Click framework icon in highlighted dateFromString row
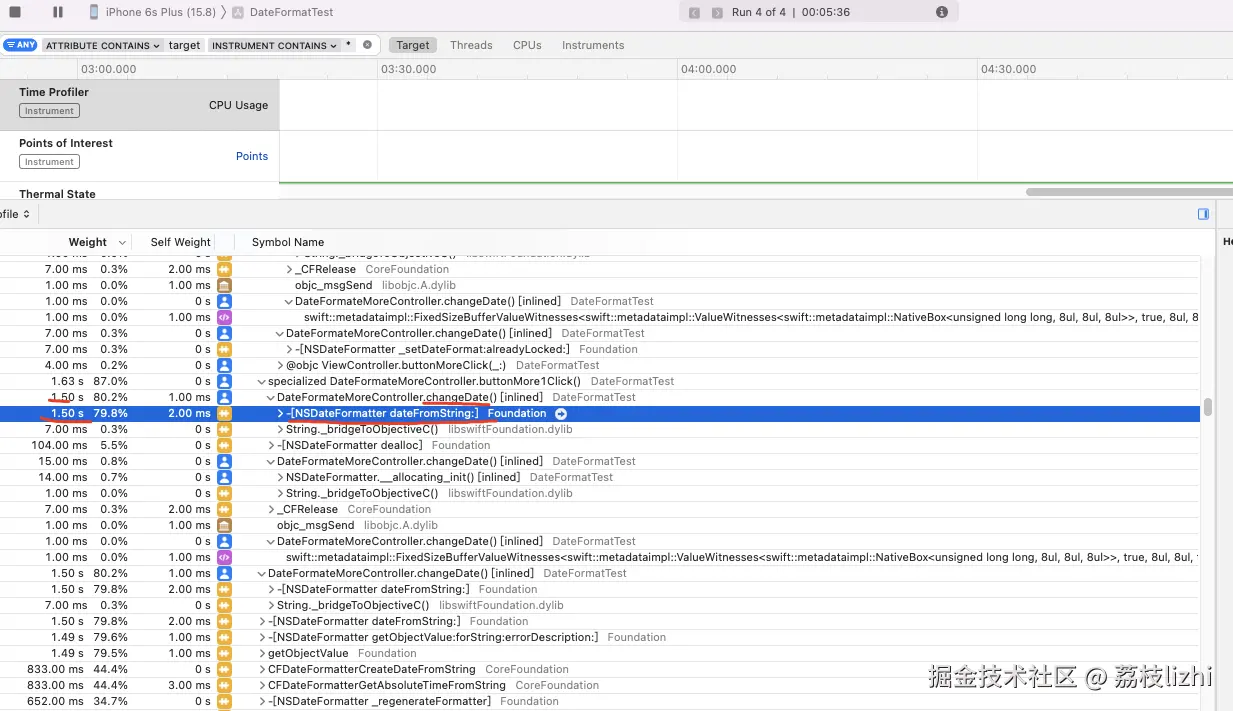Screen dimensions: 1233x711 coord(224,413)
